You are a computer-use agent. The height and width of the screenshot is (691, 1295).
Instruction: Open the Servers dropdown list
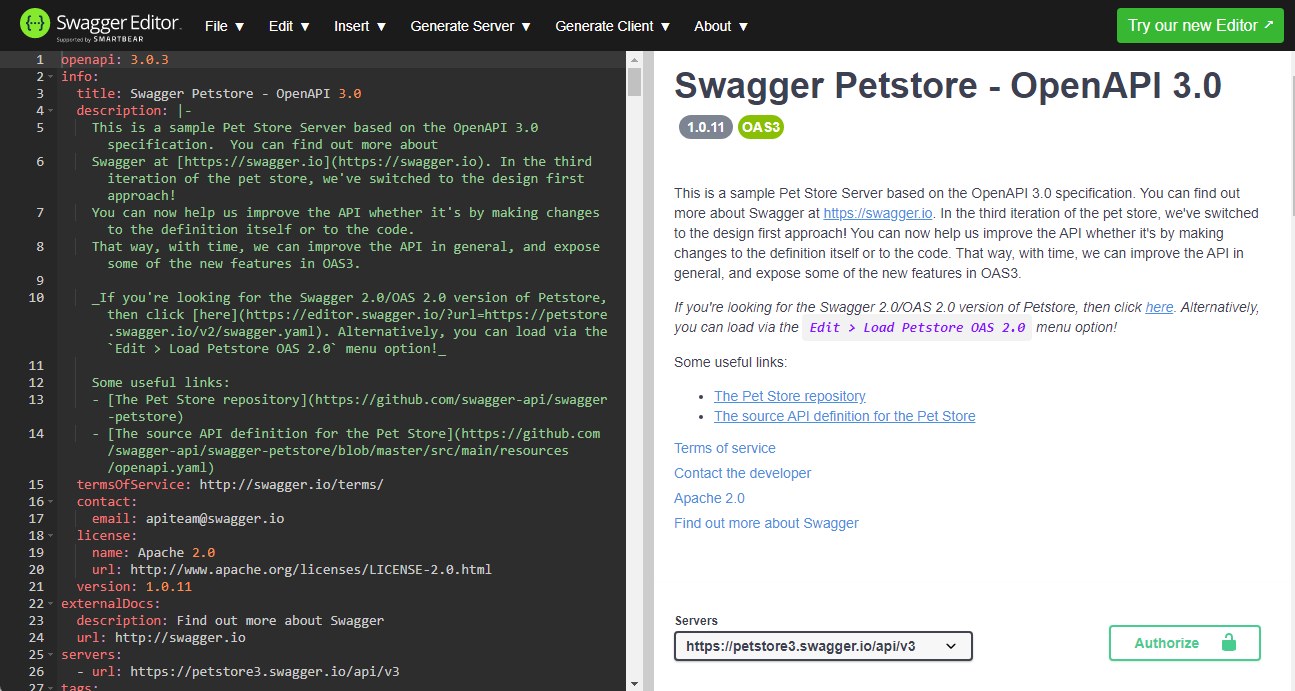pyautogui.click(x=823, y=646)
